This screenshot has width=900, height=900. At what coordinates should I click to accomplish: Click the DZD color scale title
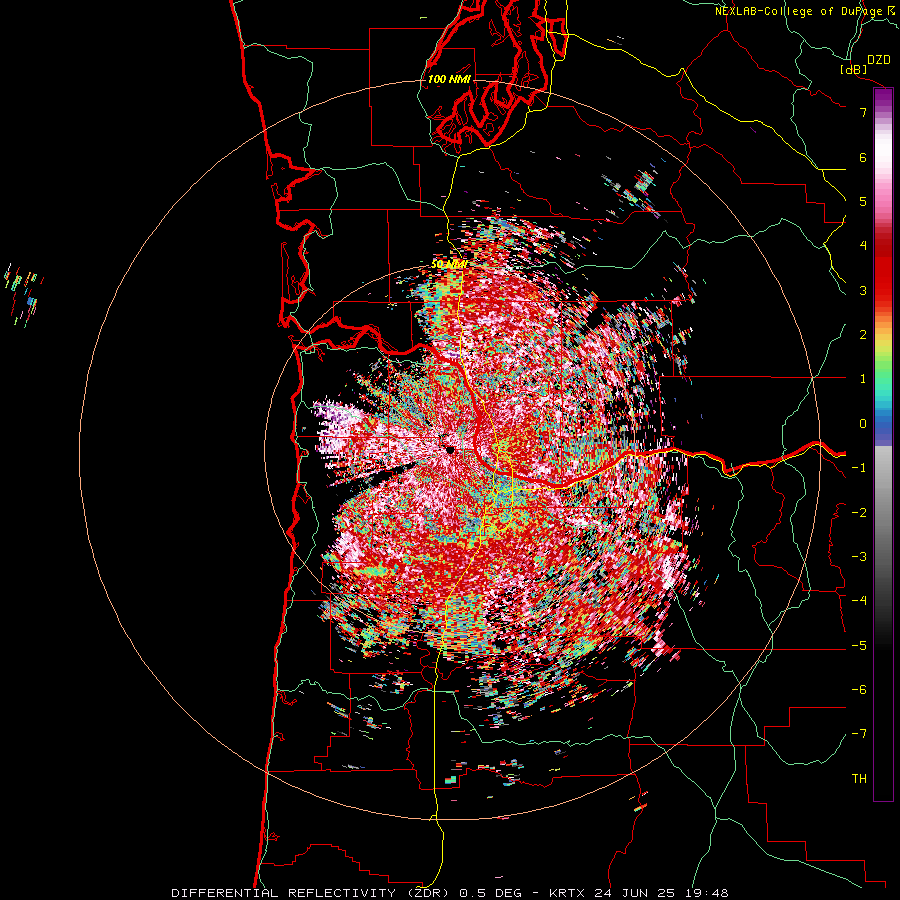[x=879, y=60]
